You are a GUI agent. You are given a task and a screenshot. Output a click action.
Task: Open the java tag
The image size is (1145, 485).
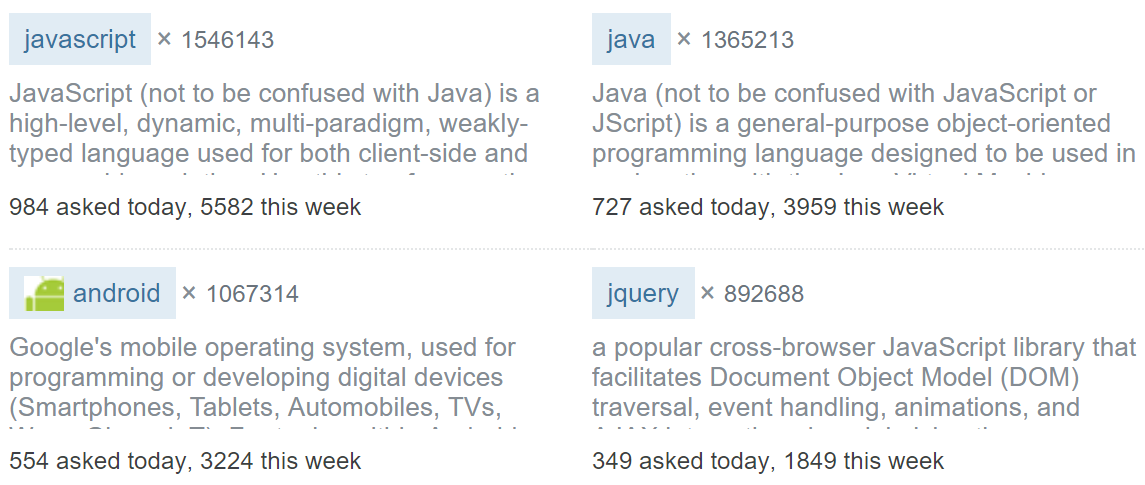point(631,39)
